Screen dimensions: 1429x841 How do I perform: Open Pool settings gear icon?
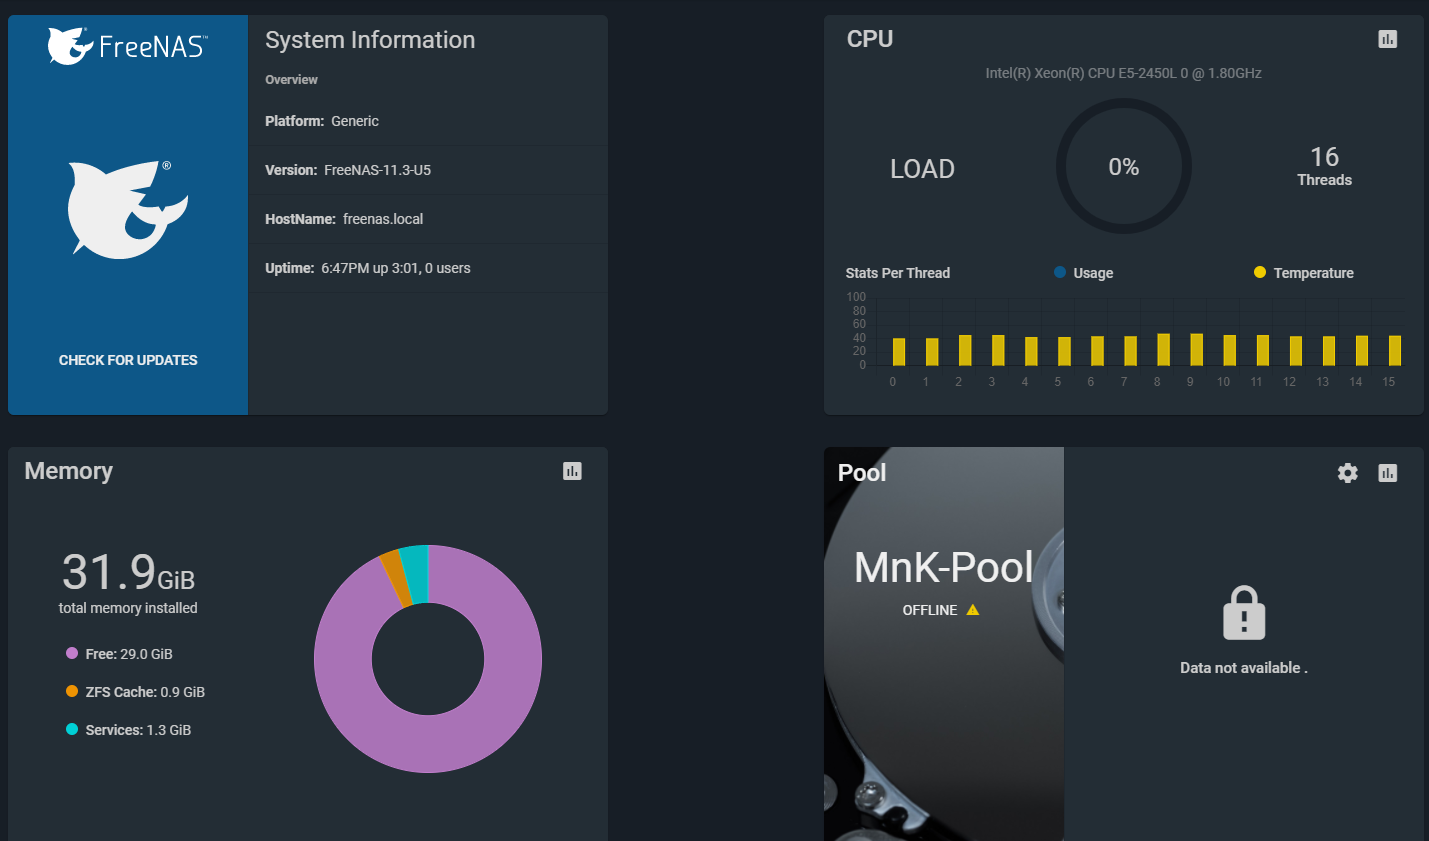point(1348,473)
